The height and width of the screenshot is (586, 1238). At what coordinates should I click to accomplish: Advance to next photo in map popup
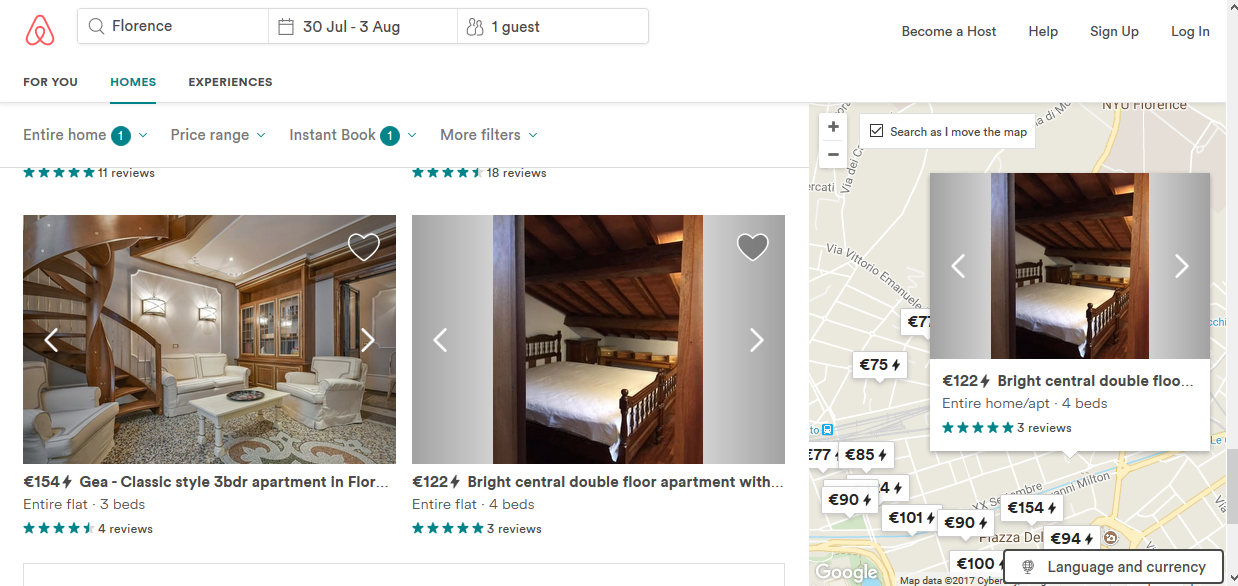tap(1181, 266)
